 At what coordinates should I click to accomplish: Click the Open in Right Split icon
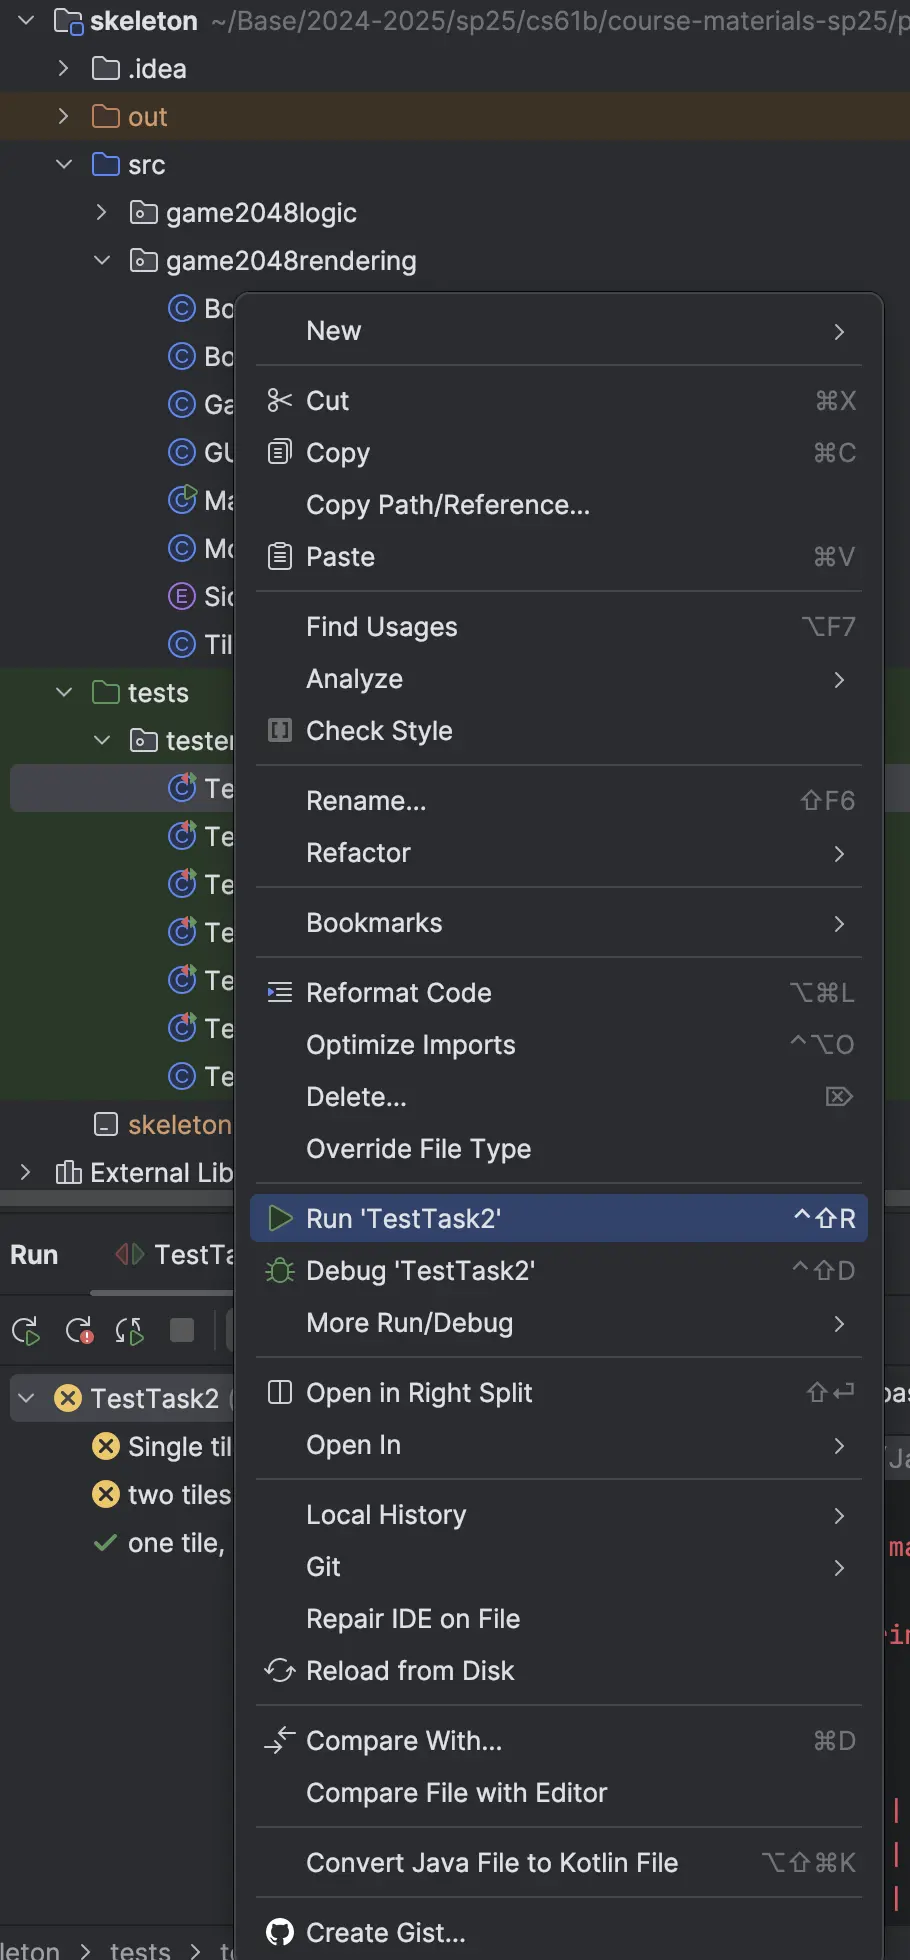coord(280,1392)
